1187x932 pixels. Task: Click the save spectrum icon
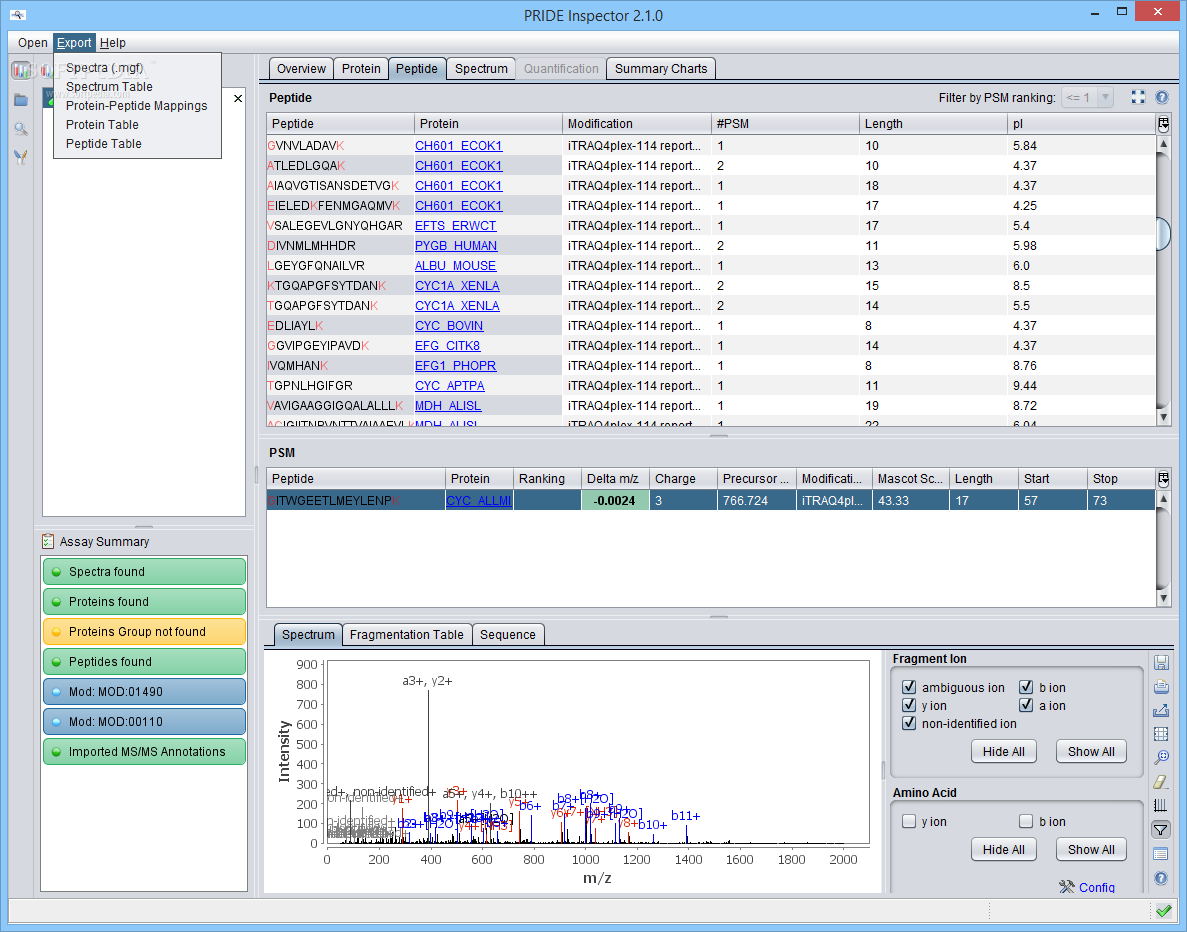pos(1161,663)
